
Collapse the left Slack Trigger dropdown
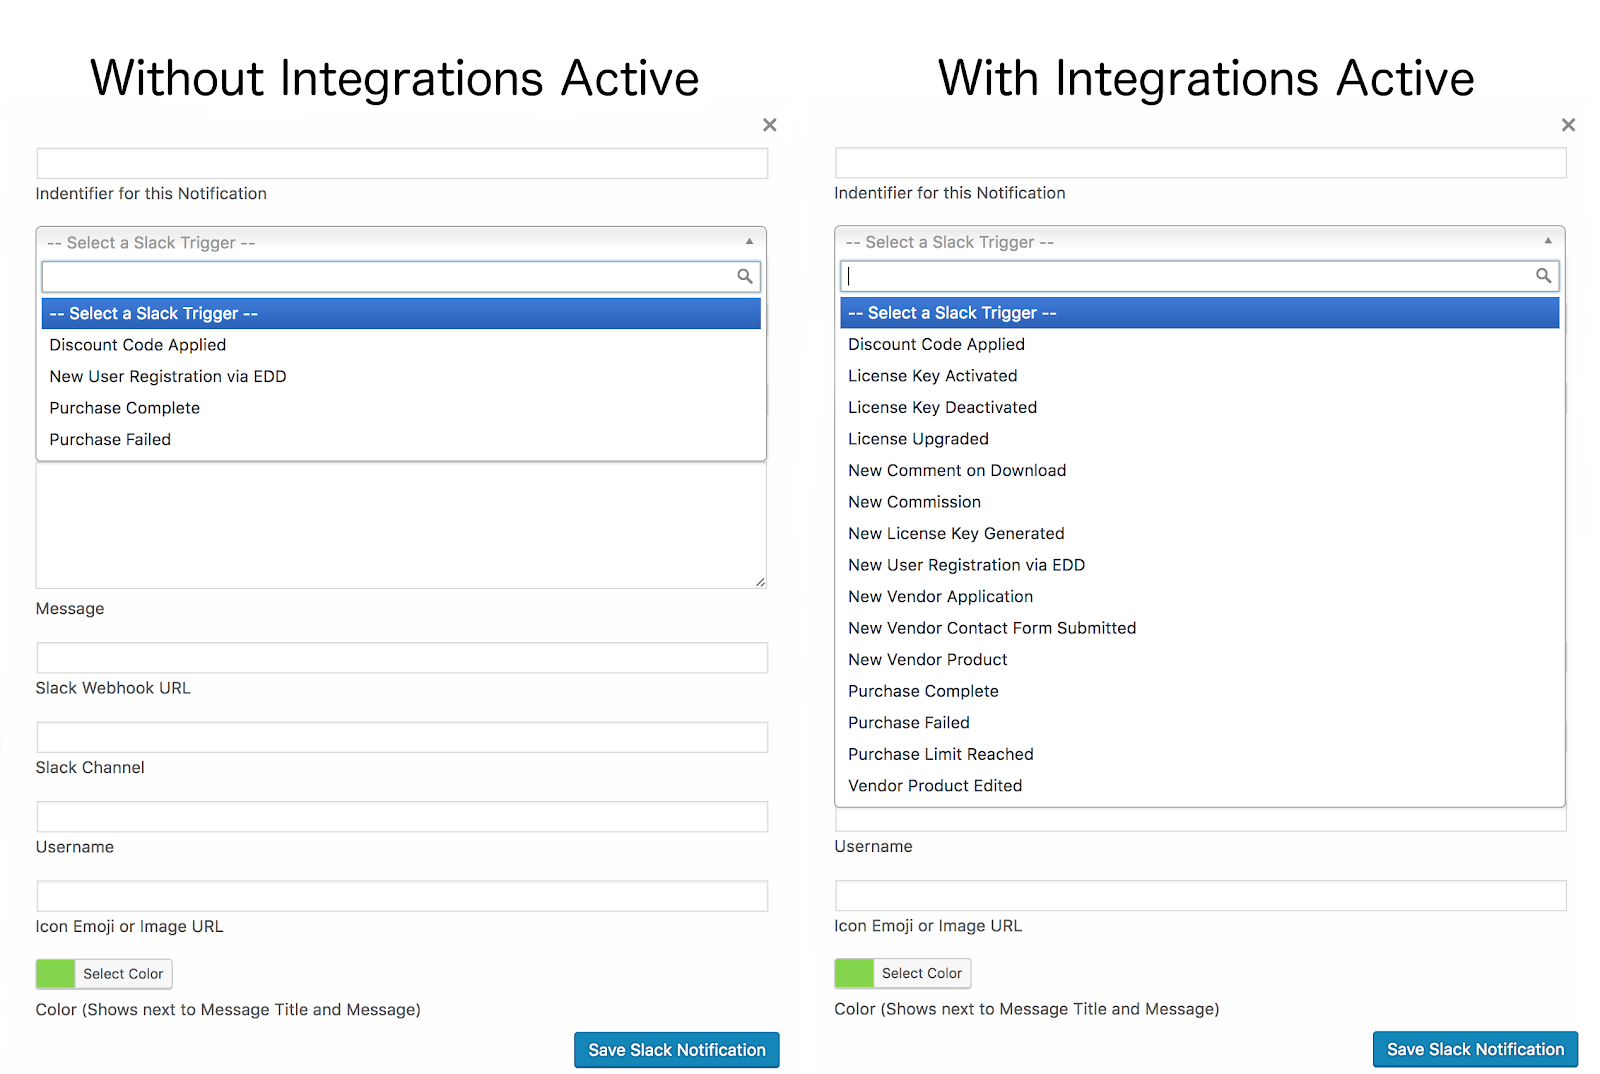(x=749, y=242)
